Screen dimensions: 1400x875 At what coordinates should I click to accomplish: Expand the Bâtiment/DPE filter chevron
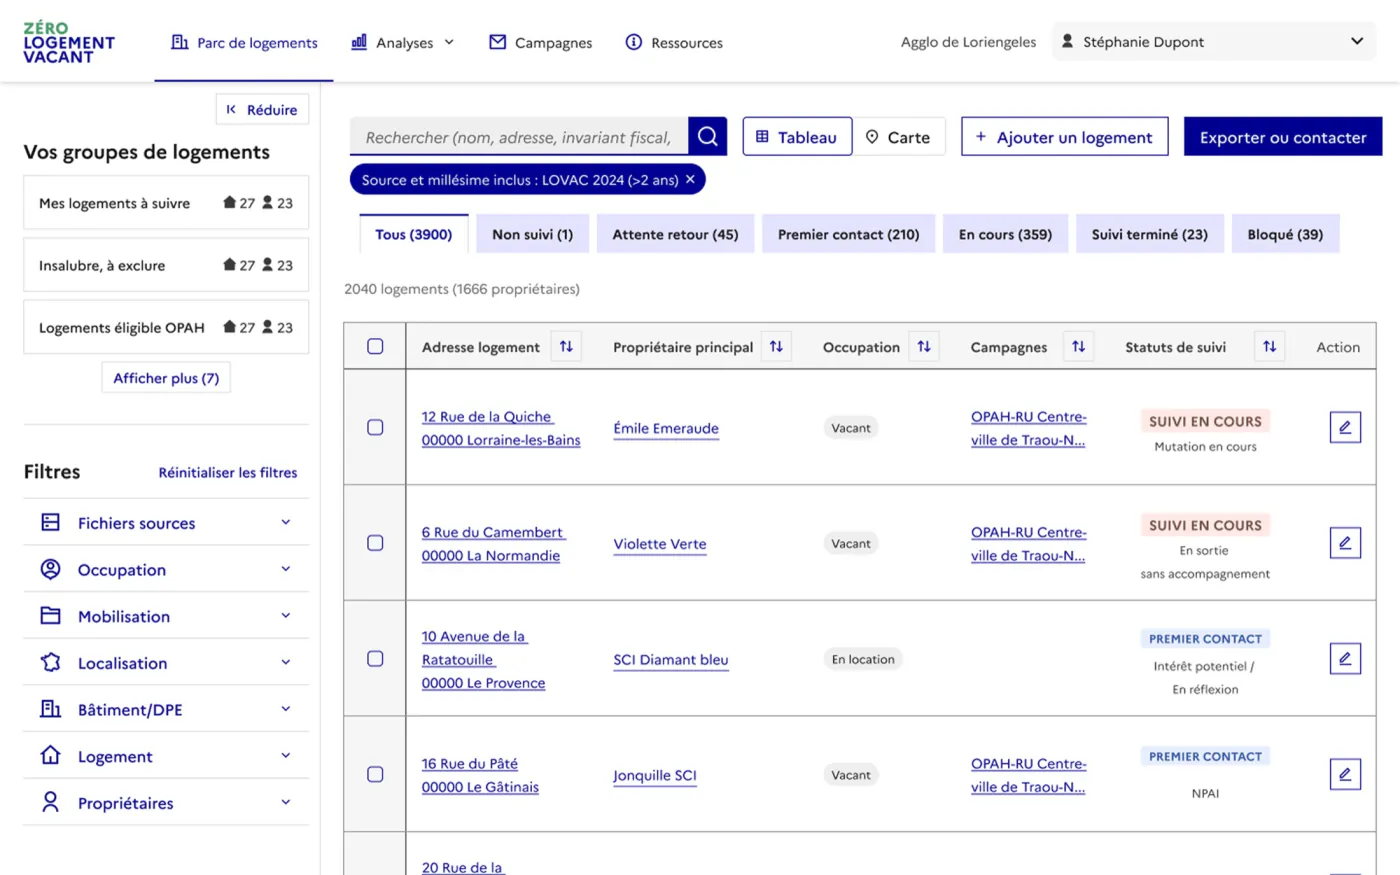click(285, 709)
